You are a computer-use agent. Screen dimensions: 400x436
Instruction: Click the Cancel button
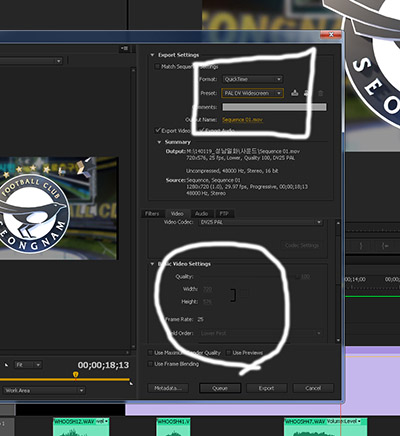313,388
